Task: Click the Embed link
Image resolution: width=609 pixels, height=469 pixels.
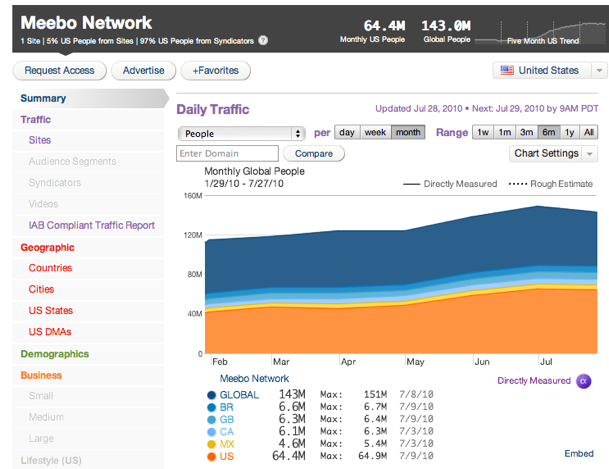Action: [579, 453]
